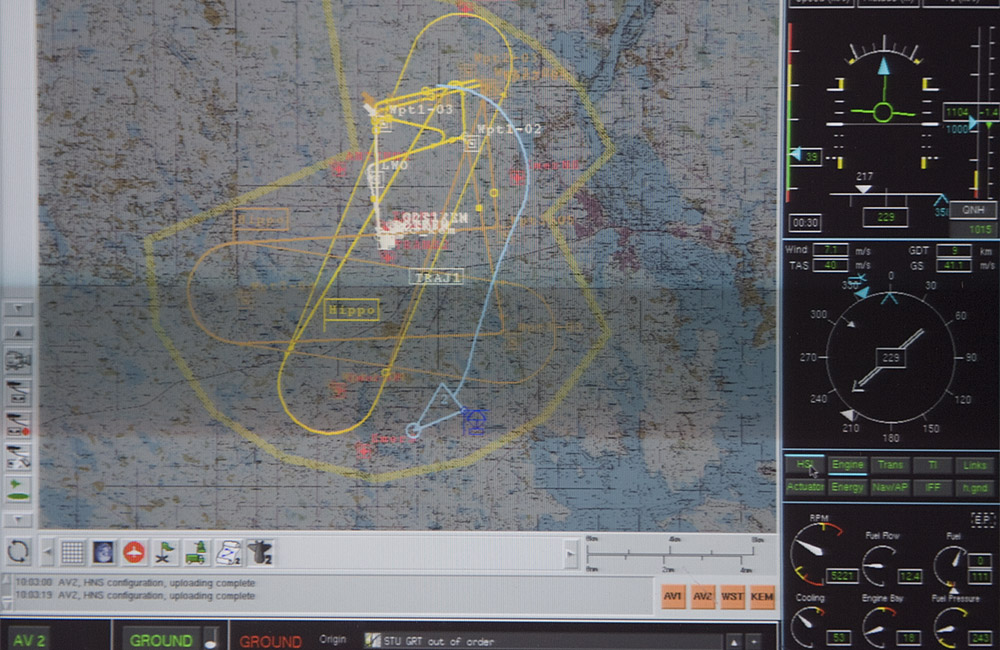Toggle the map grid overlay icon
The image size is (1000, 650).
(73, 552)
